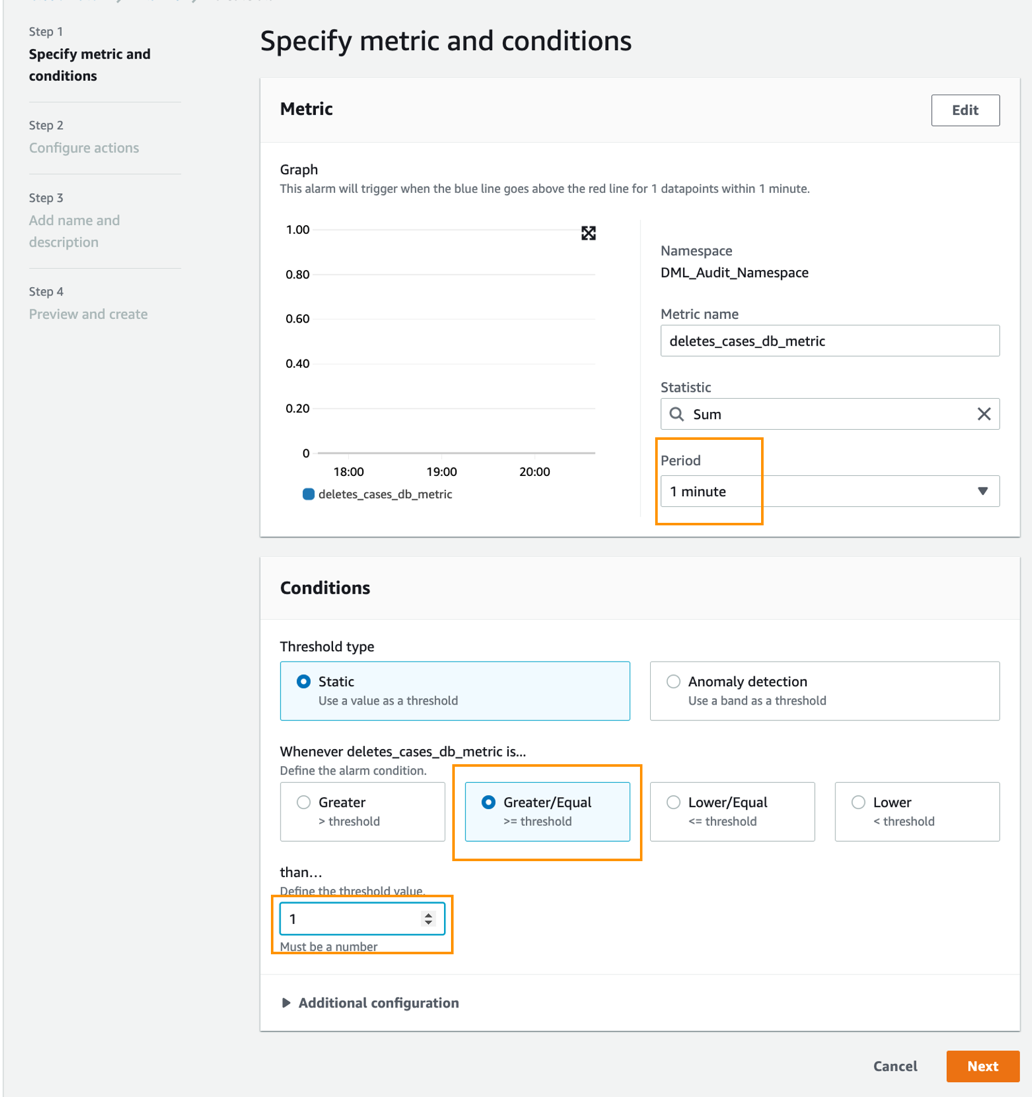Click the Statistic combo box
Viewport: 1032px width, 1097px height.
pyautogui.click(x=829, y=414)
